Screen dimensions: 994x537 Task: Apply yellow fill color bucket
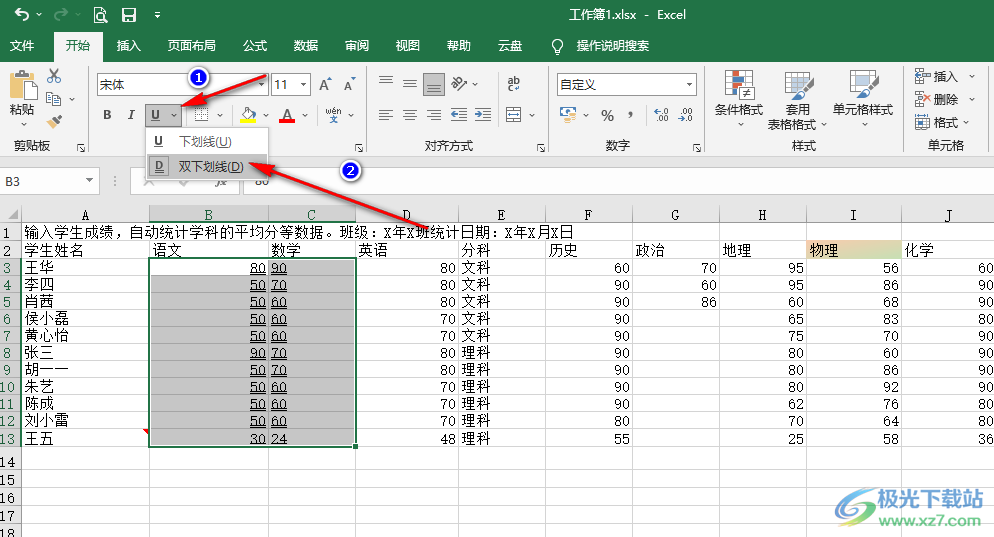coord(248,115)
